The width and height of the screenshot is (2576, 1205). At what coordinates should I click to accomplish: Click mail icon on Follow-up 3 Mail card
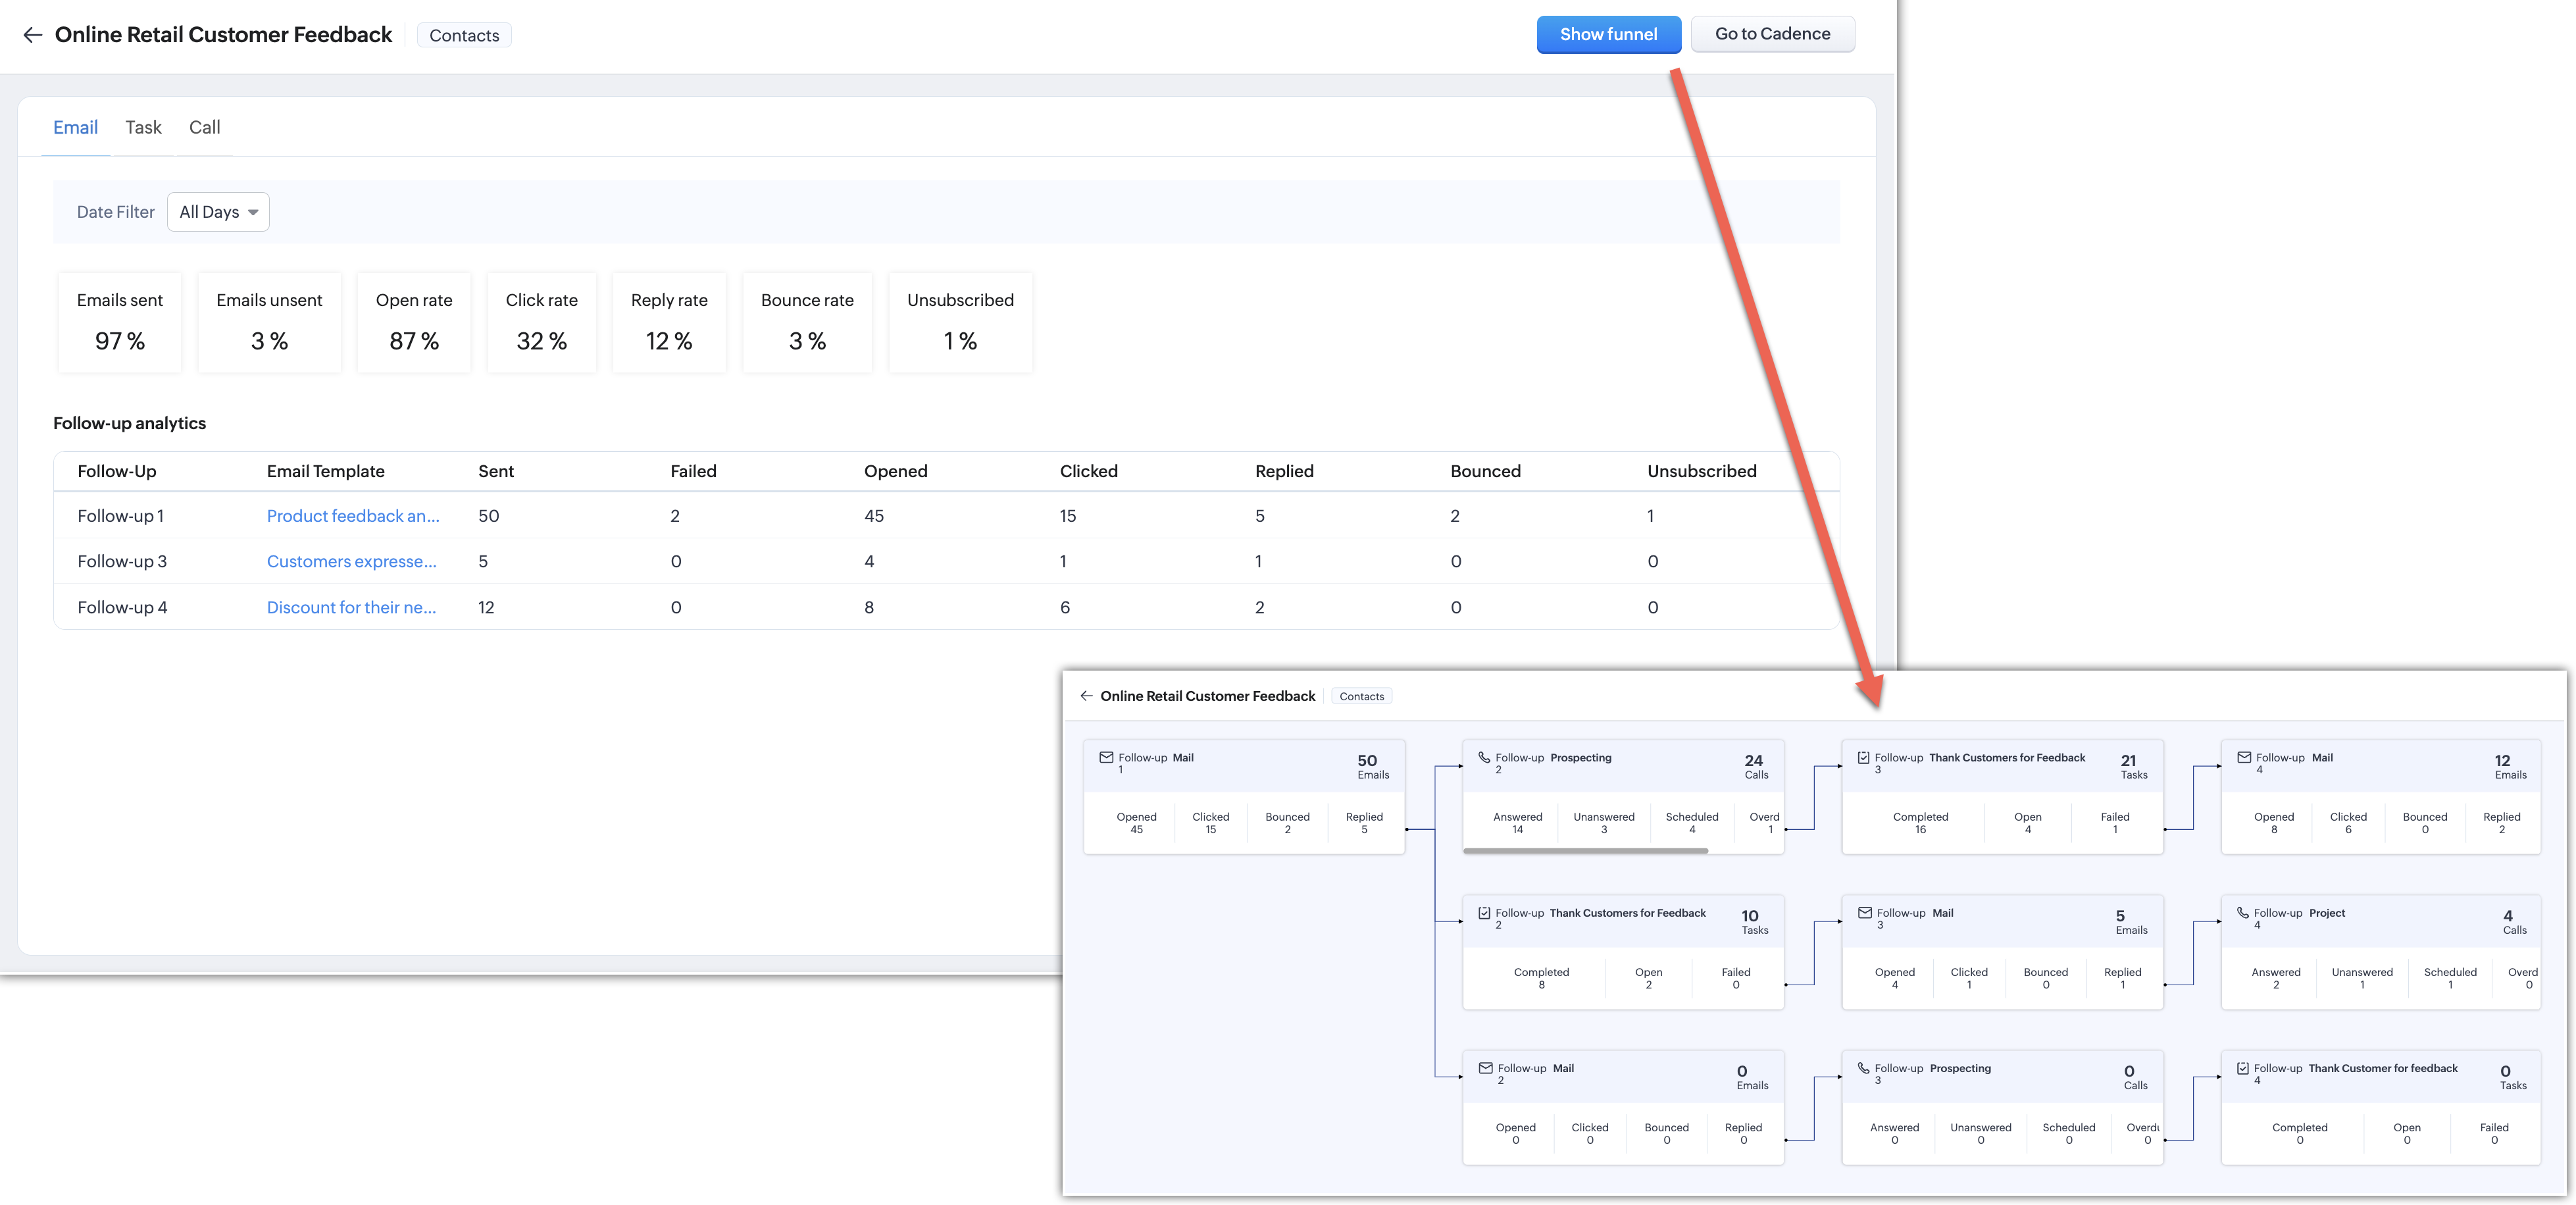click(1864, 913)
